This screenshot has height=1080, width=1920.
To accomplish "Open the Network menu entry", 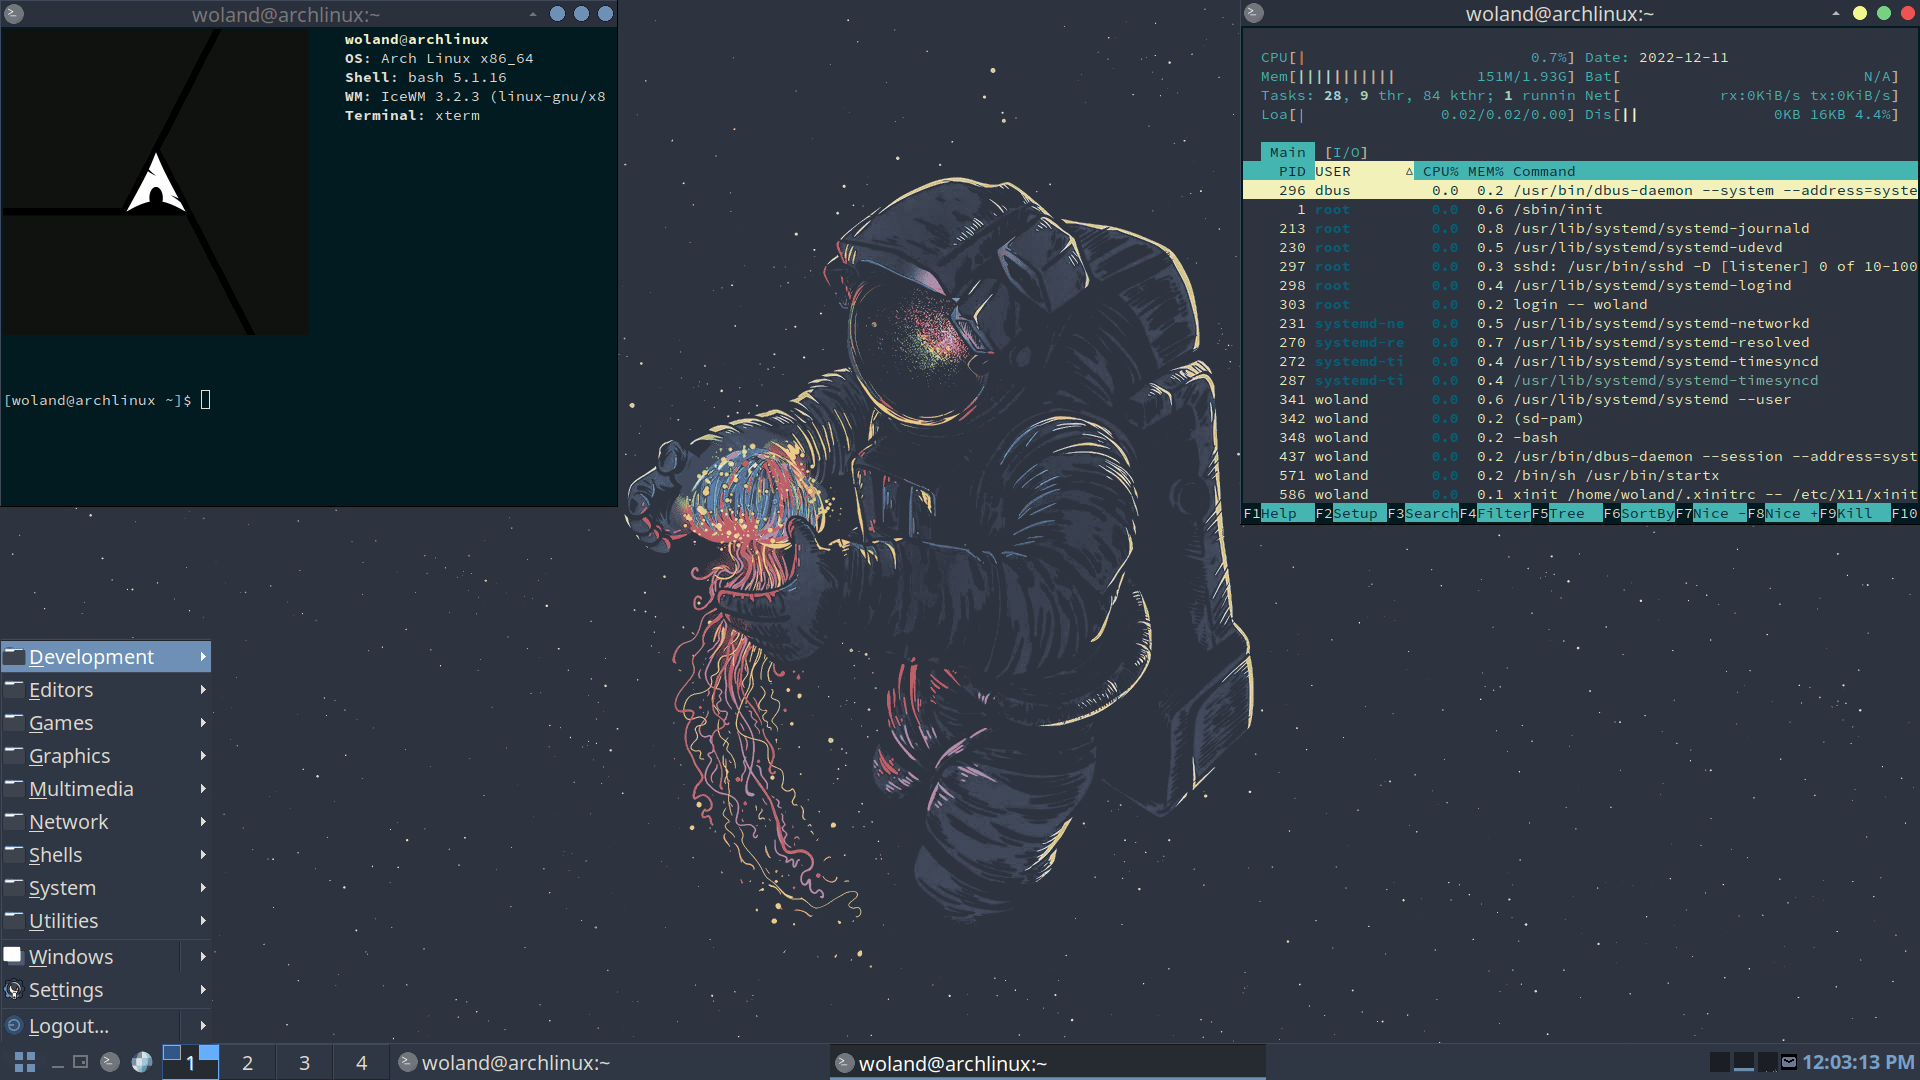I will pyautogui.click(x=69, y=822).
